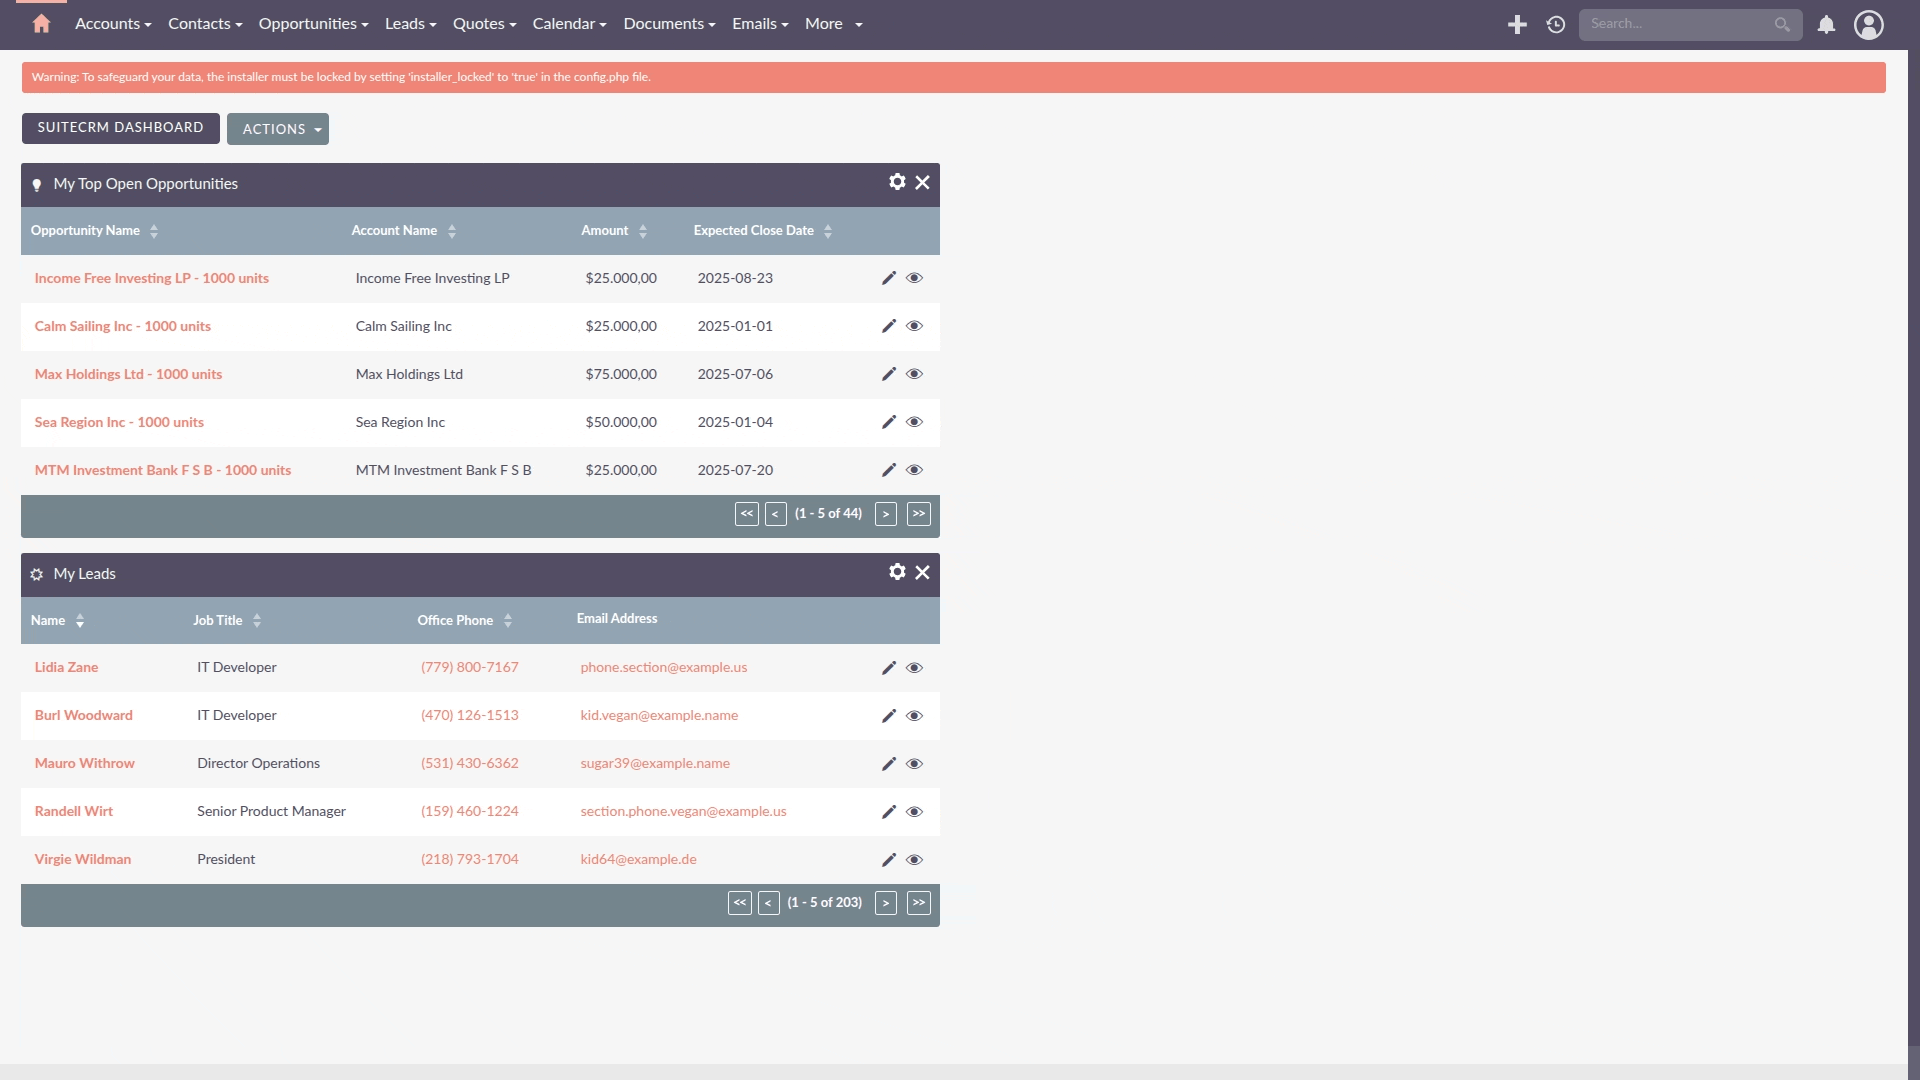This screenshot has height=1080, width=1920.
Task: Edit the Sea Region Inc opportunity with pencil icon
Action: click(888, 421)
